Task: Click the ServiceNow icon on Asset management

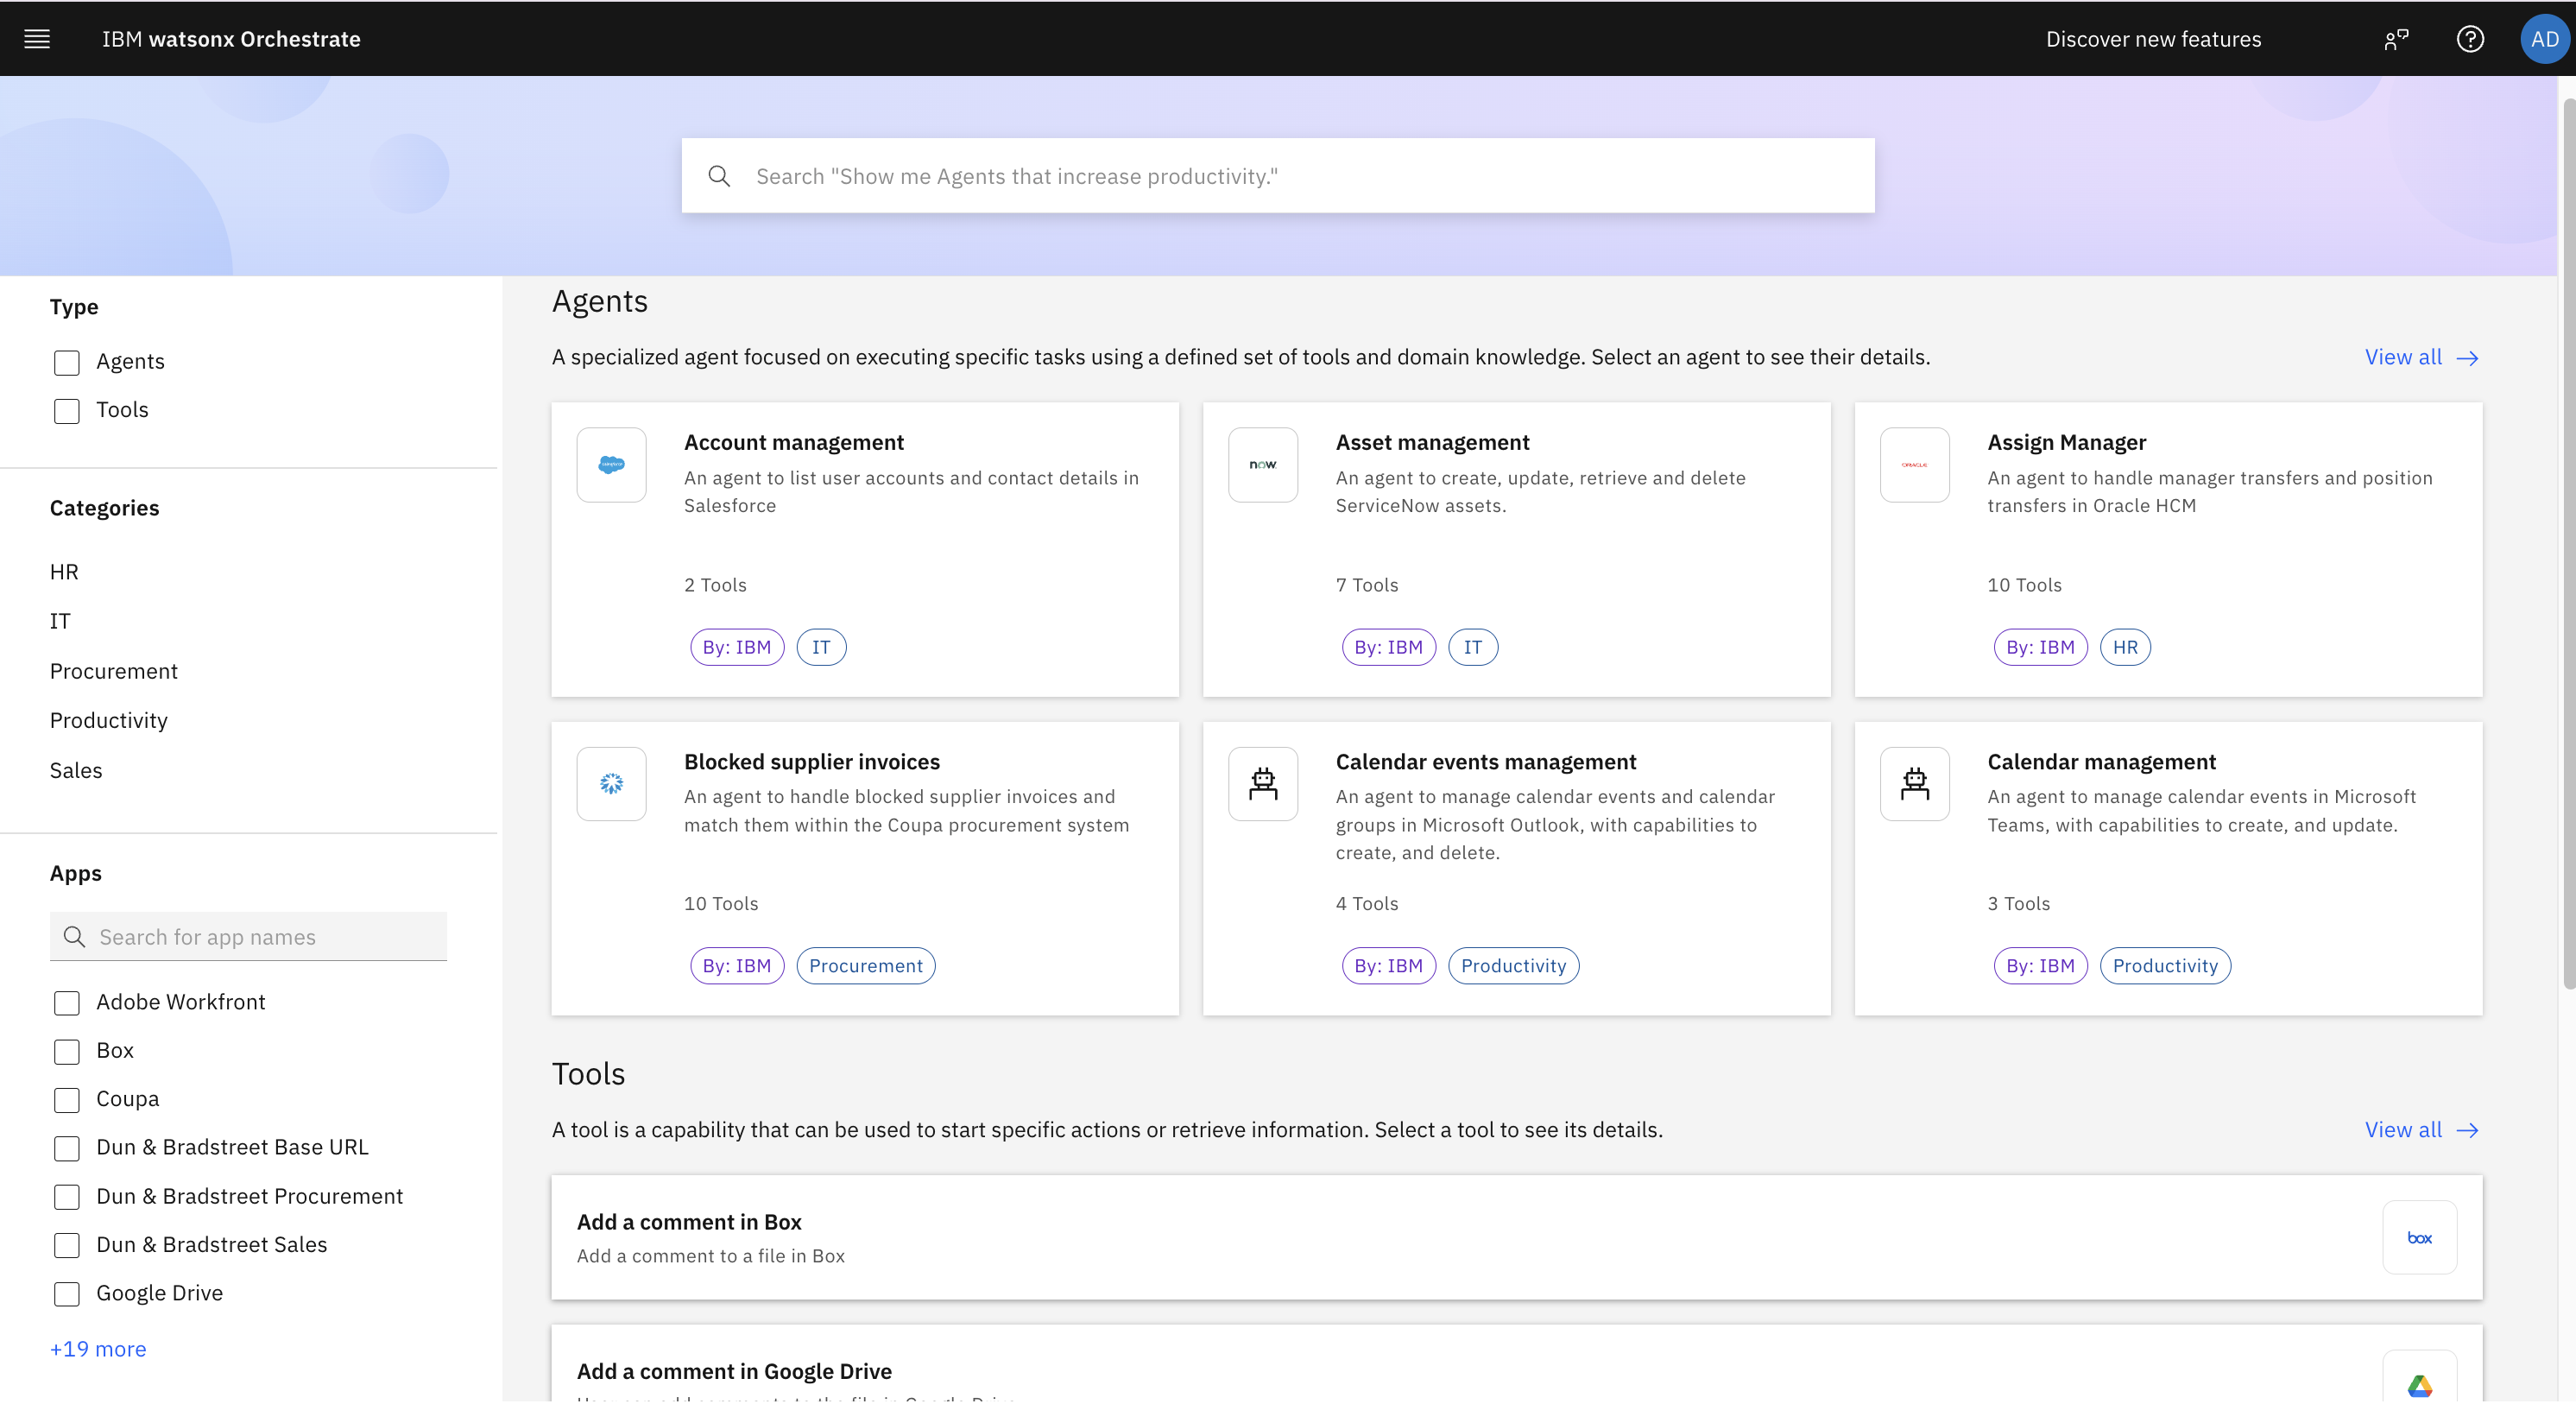Action: tap(1262, 465)
